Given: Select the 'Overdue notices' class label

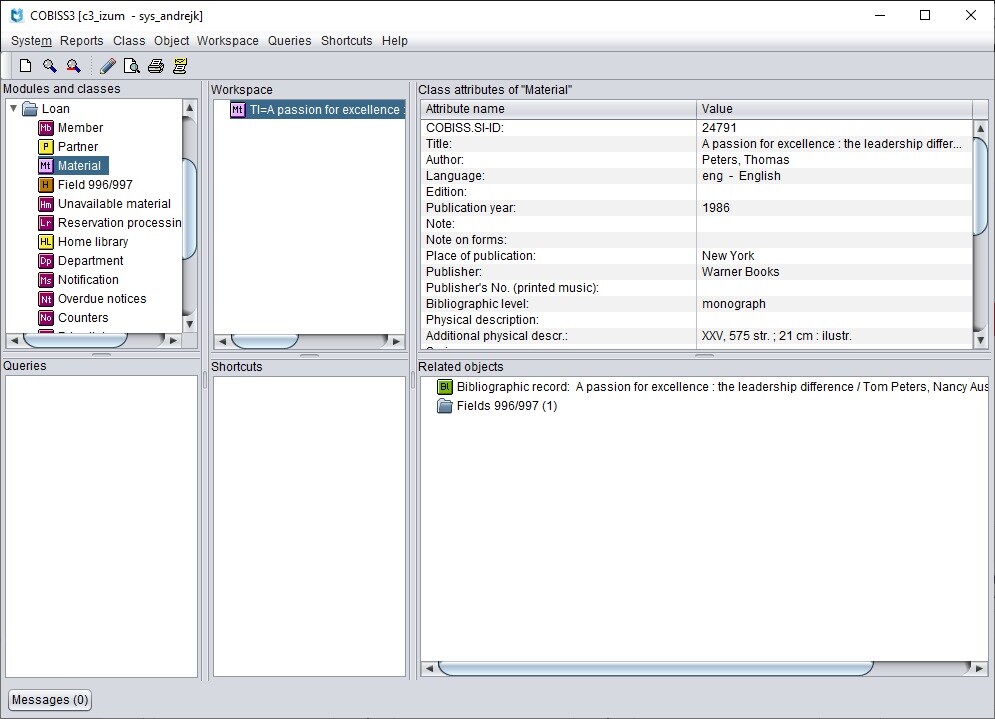Looking at the screenshot, I should tap(102, 299).
